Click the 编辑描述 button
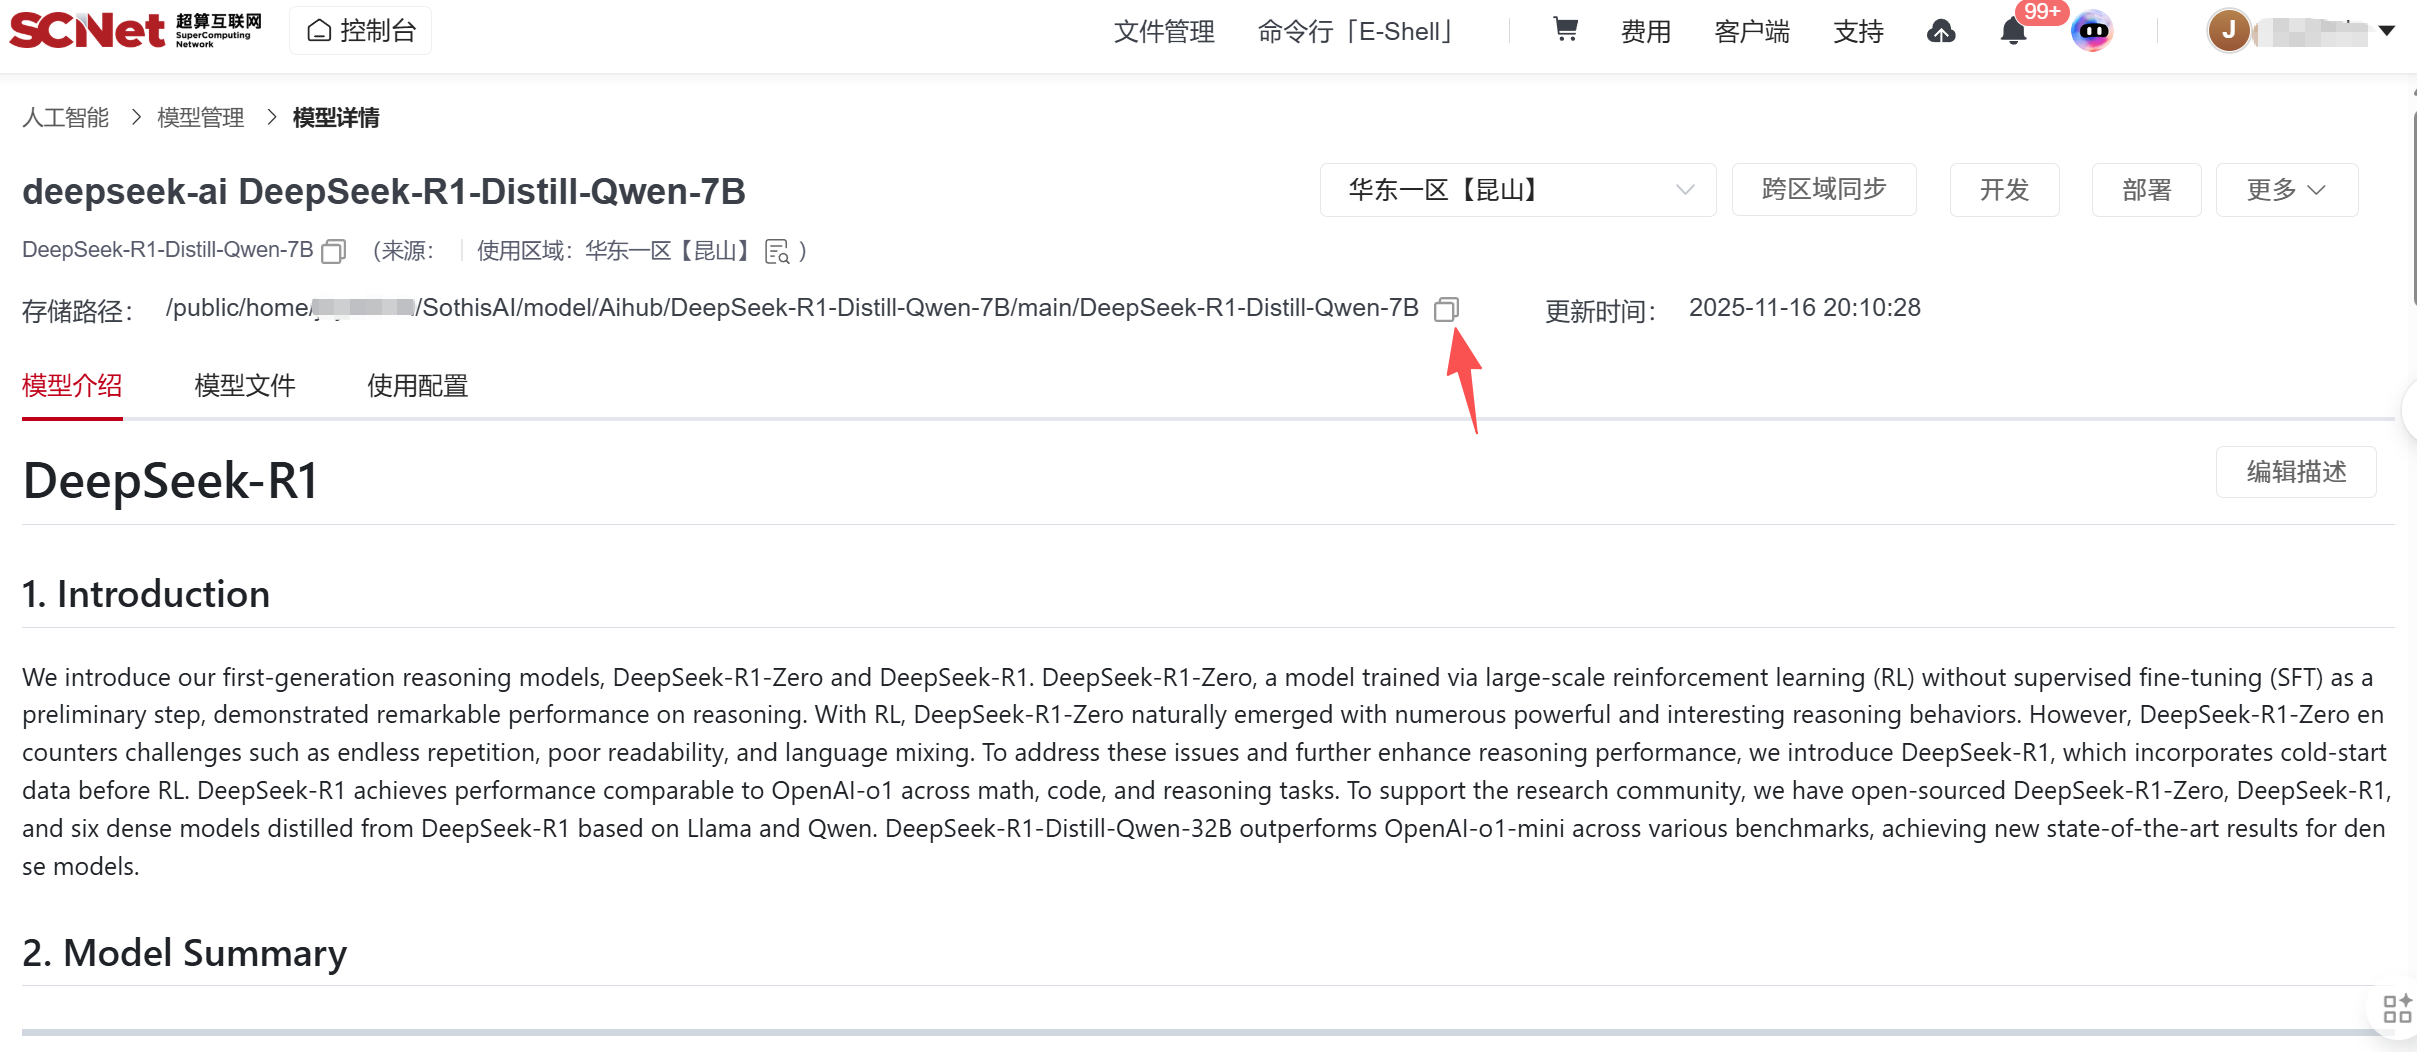The image size is (2417, 1052). tap(2296, 472)
